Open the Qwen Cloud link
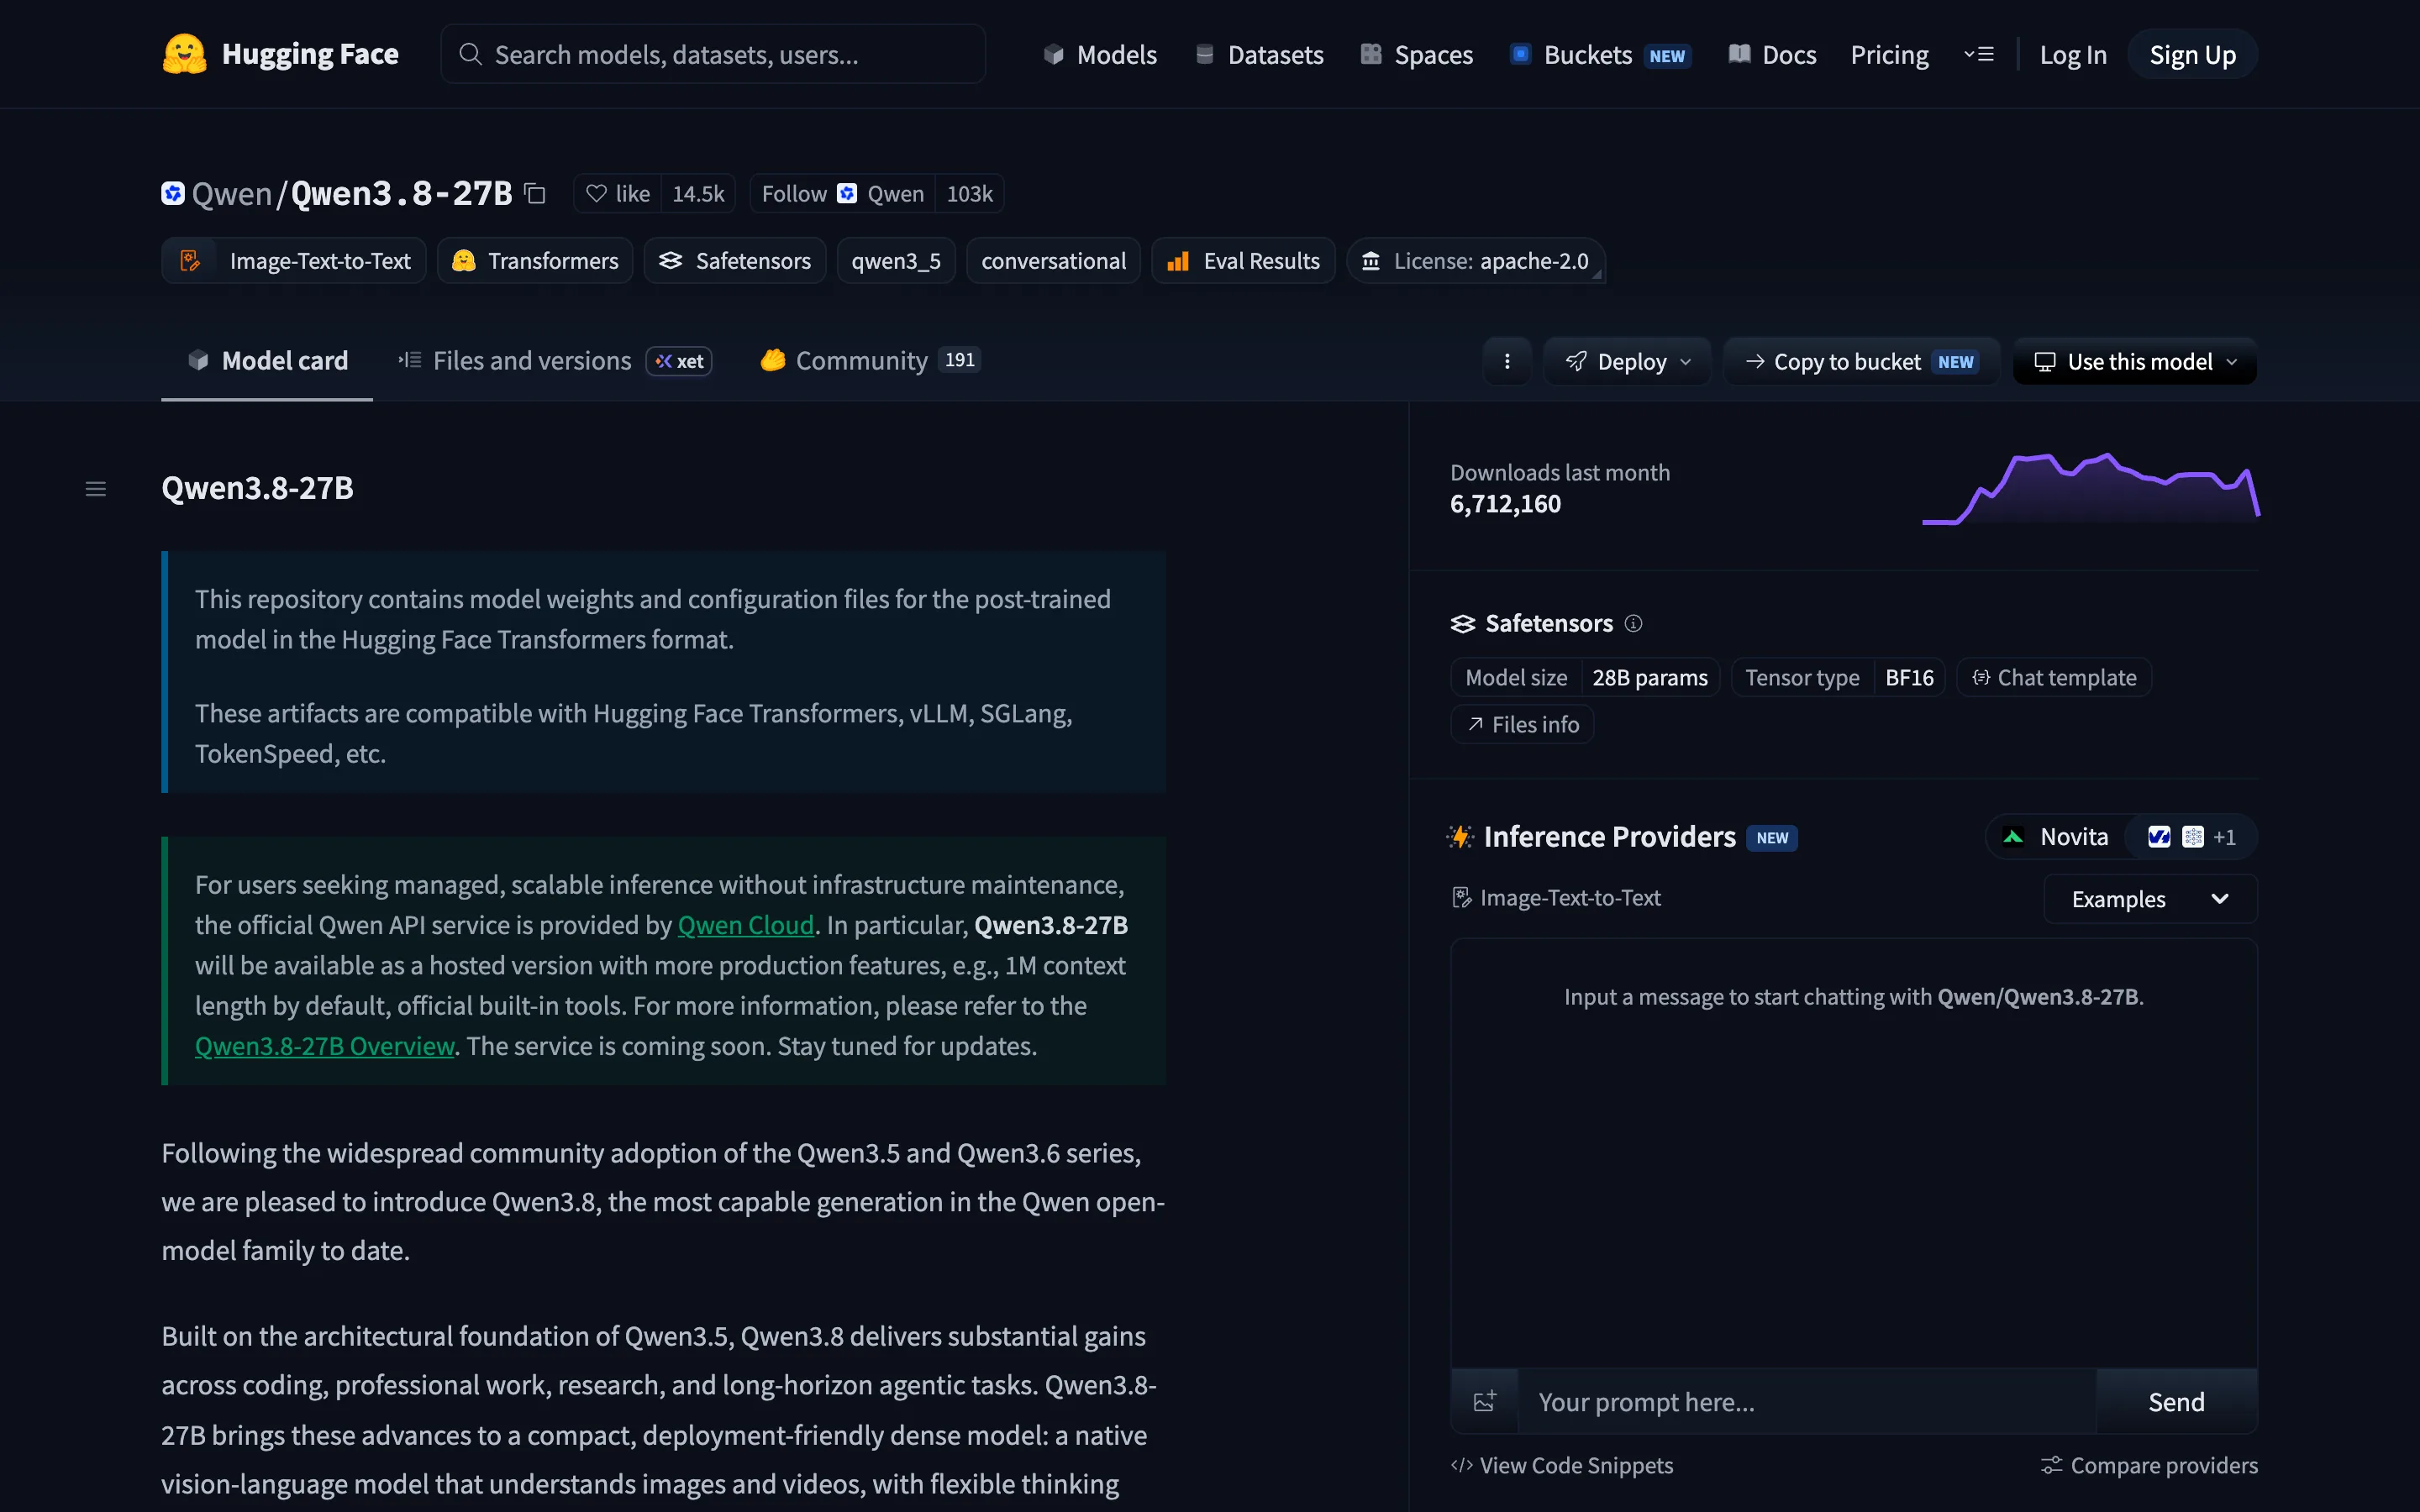 click(746, 925)
